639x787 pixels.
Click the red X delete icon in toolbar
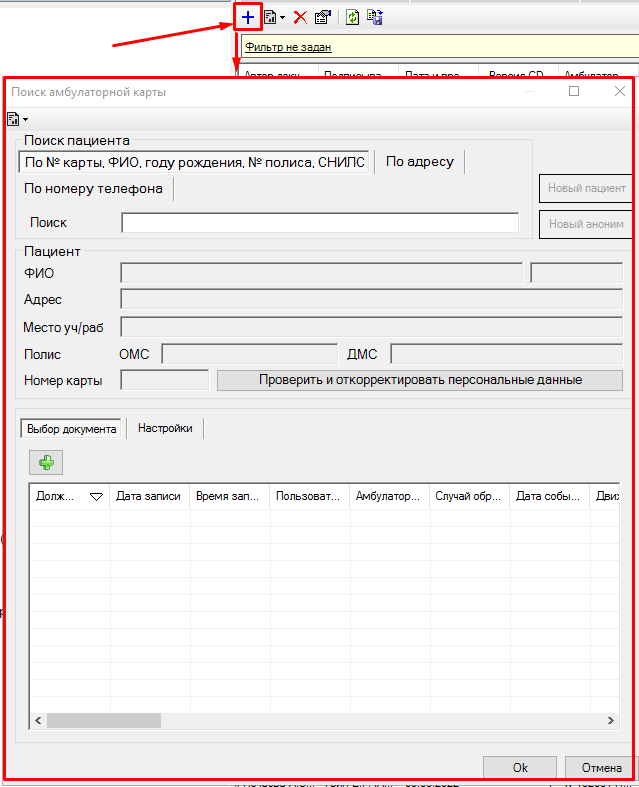click(x=300, y=17)
